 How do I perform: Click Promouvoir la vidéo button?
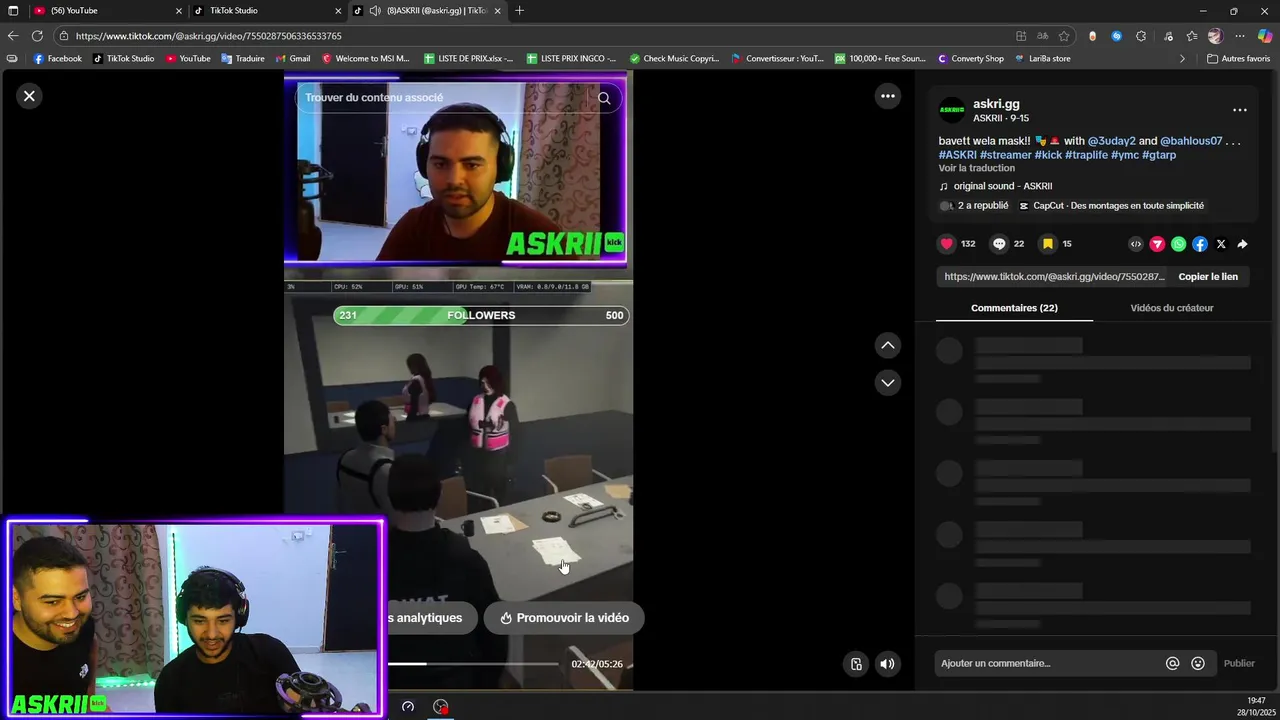pyautogui.click(x=564, y=618)
